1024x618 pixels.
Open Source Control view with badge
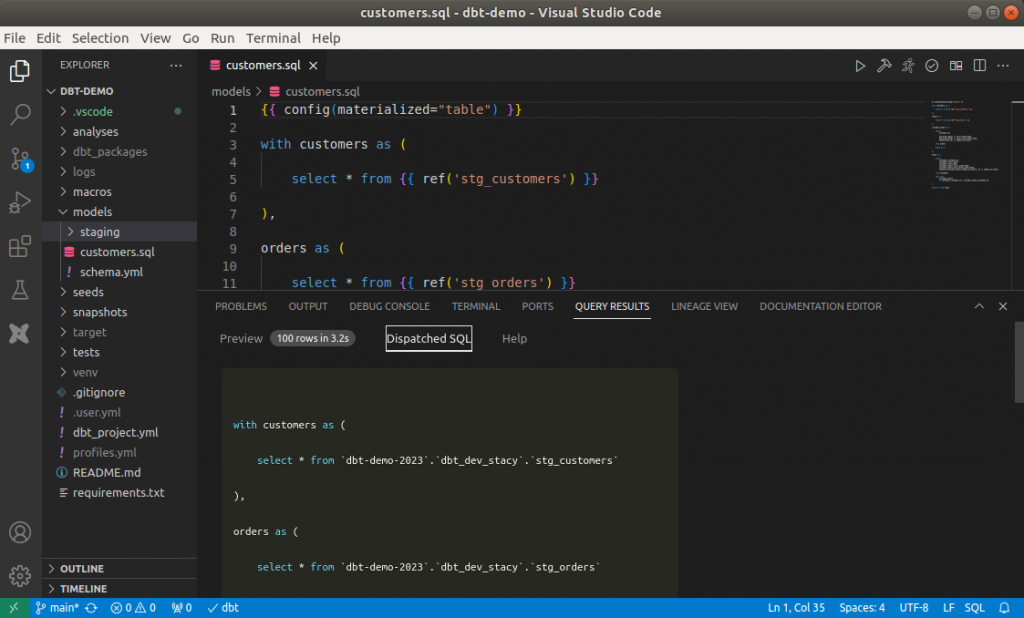20,159
